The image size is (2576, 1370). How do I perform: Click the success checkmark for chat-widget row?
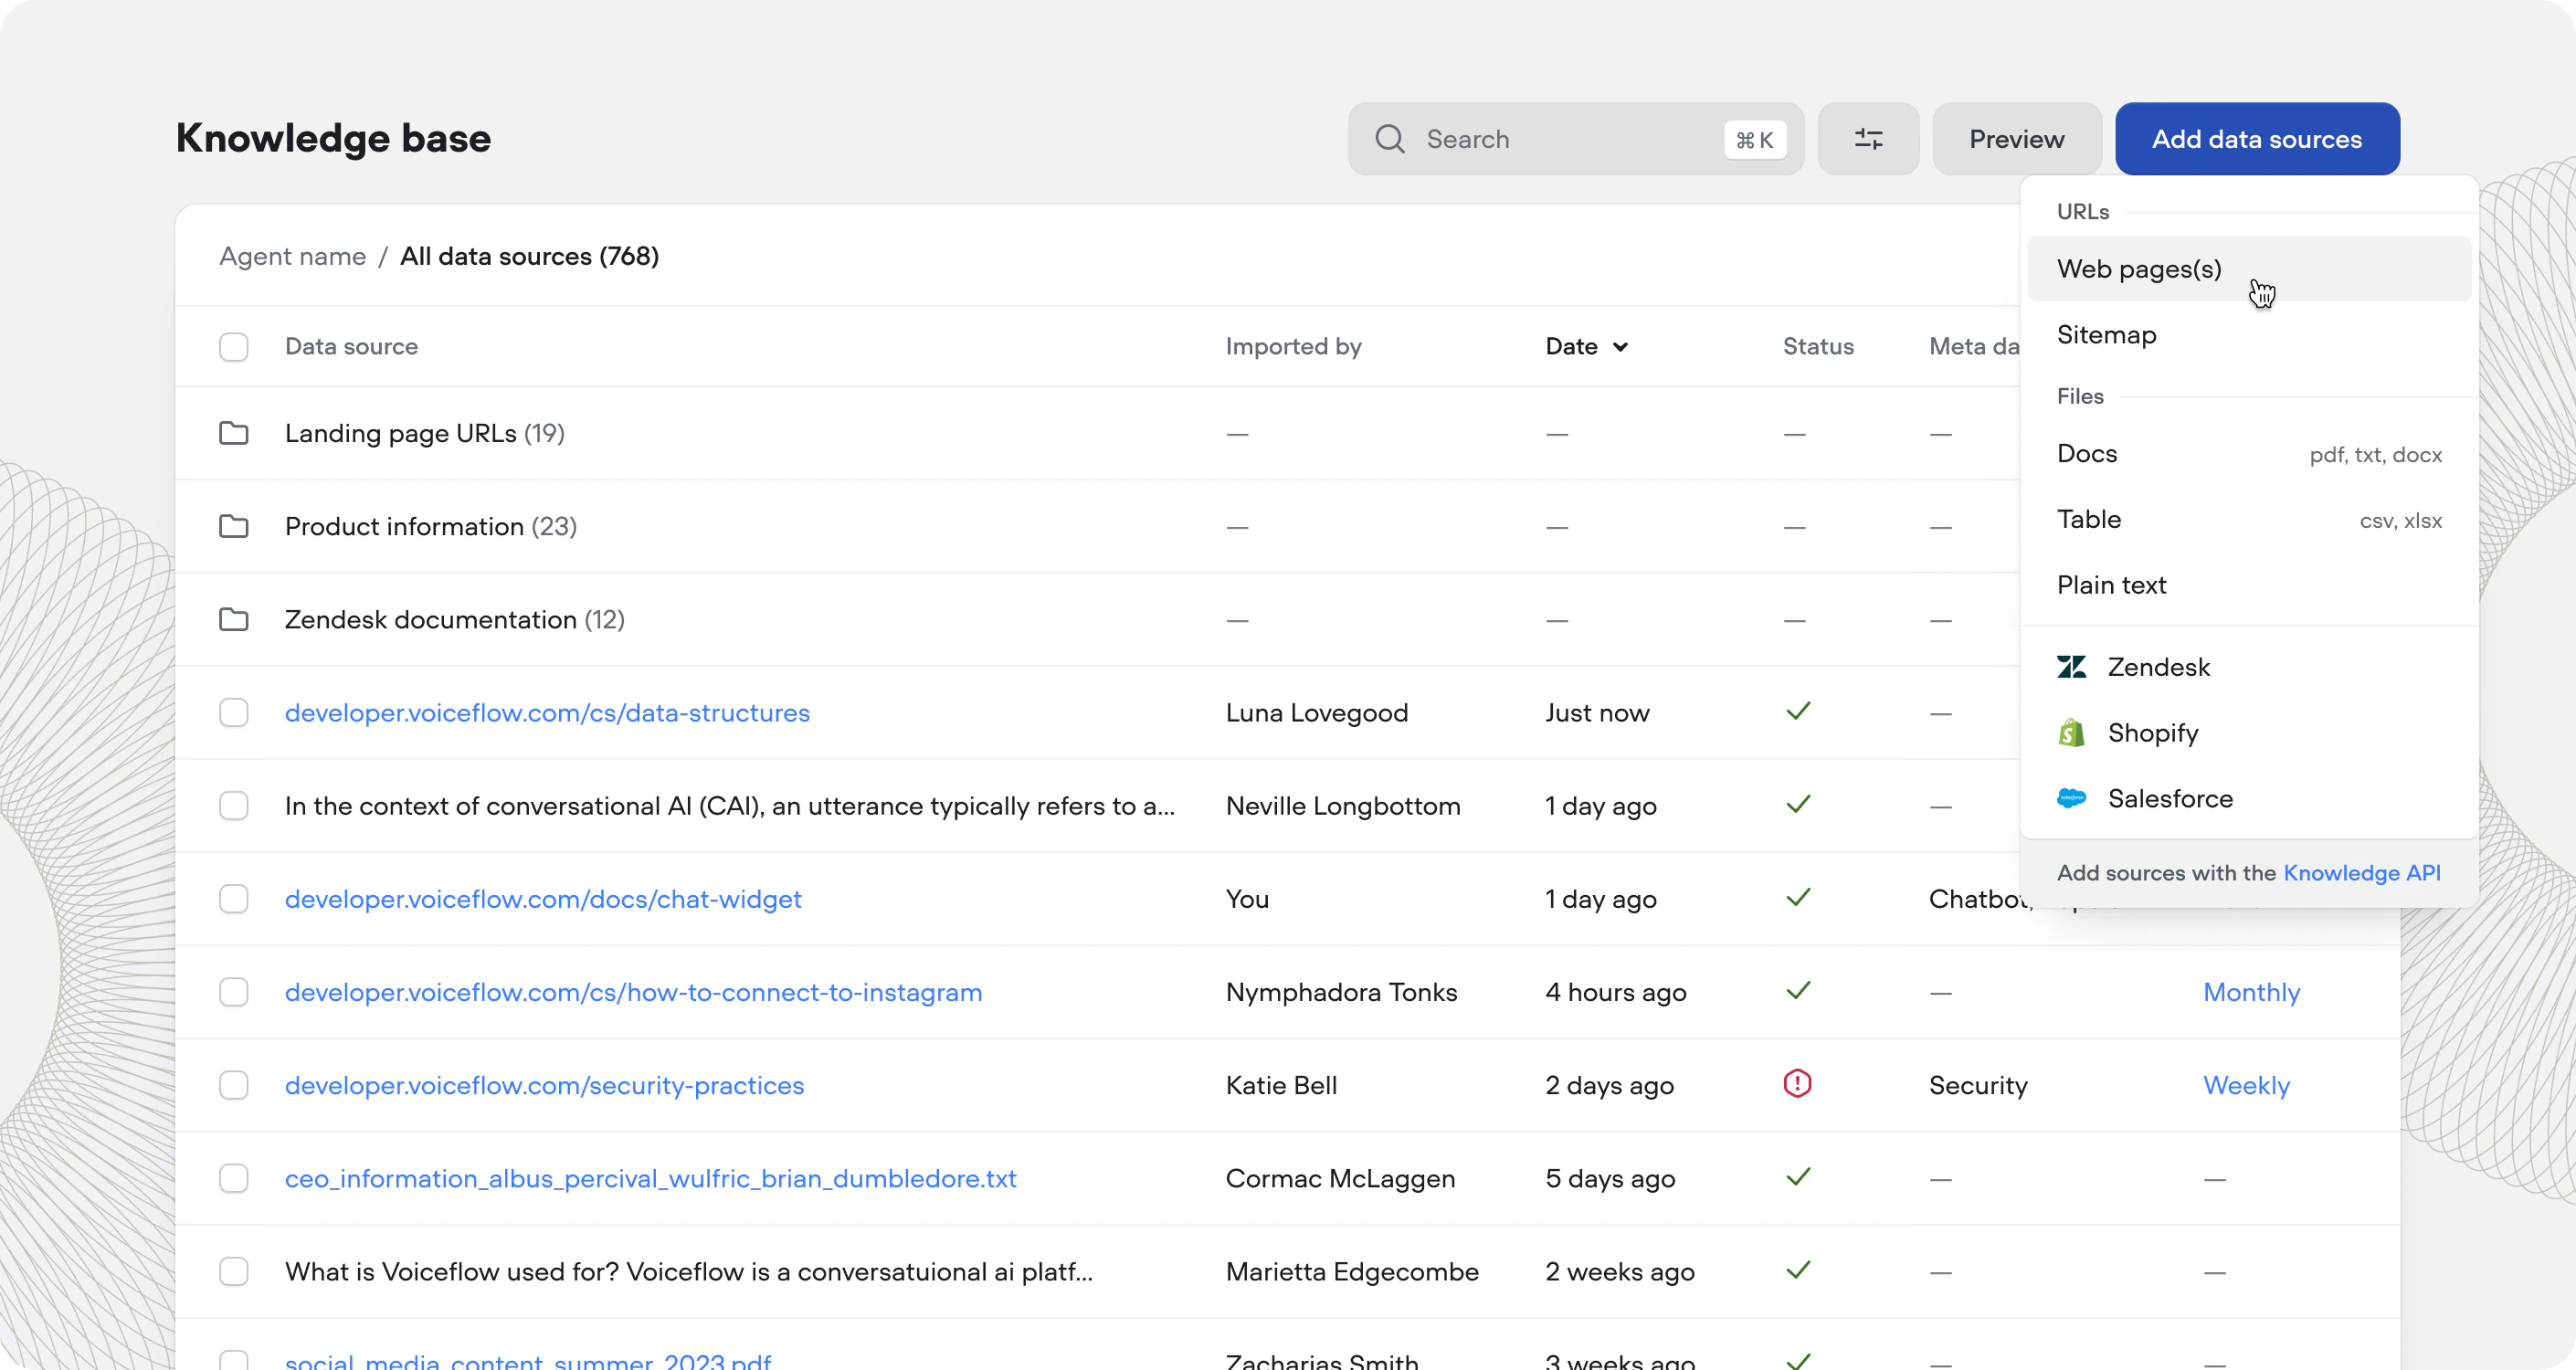pyautogui.click(x=1798, y=898)
